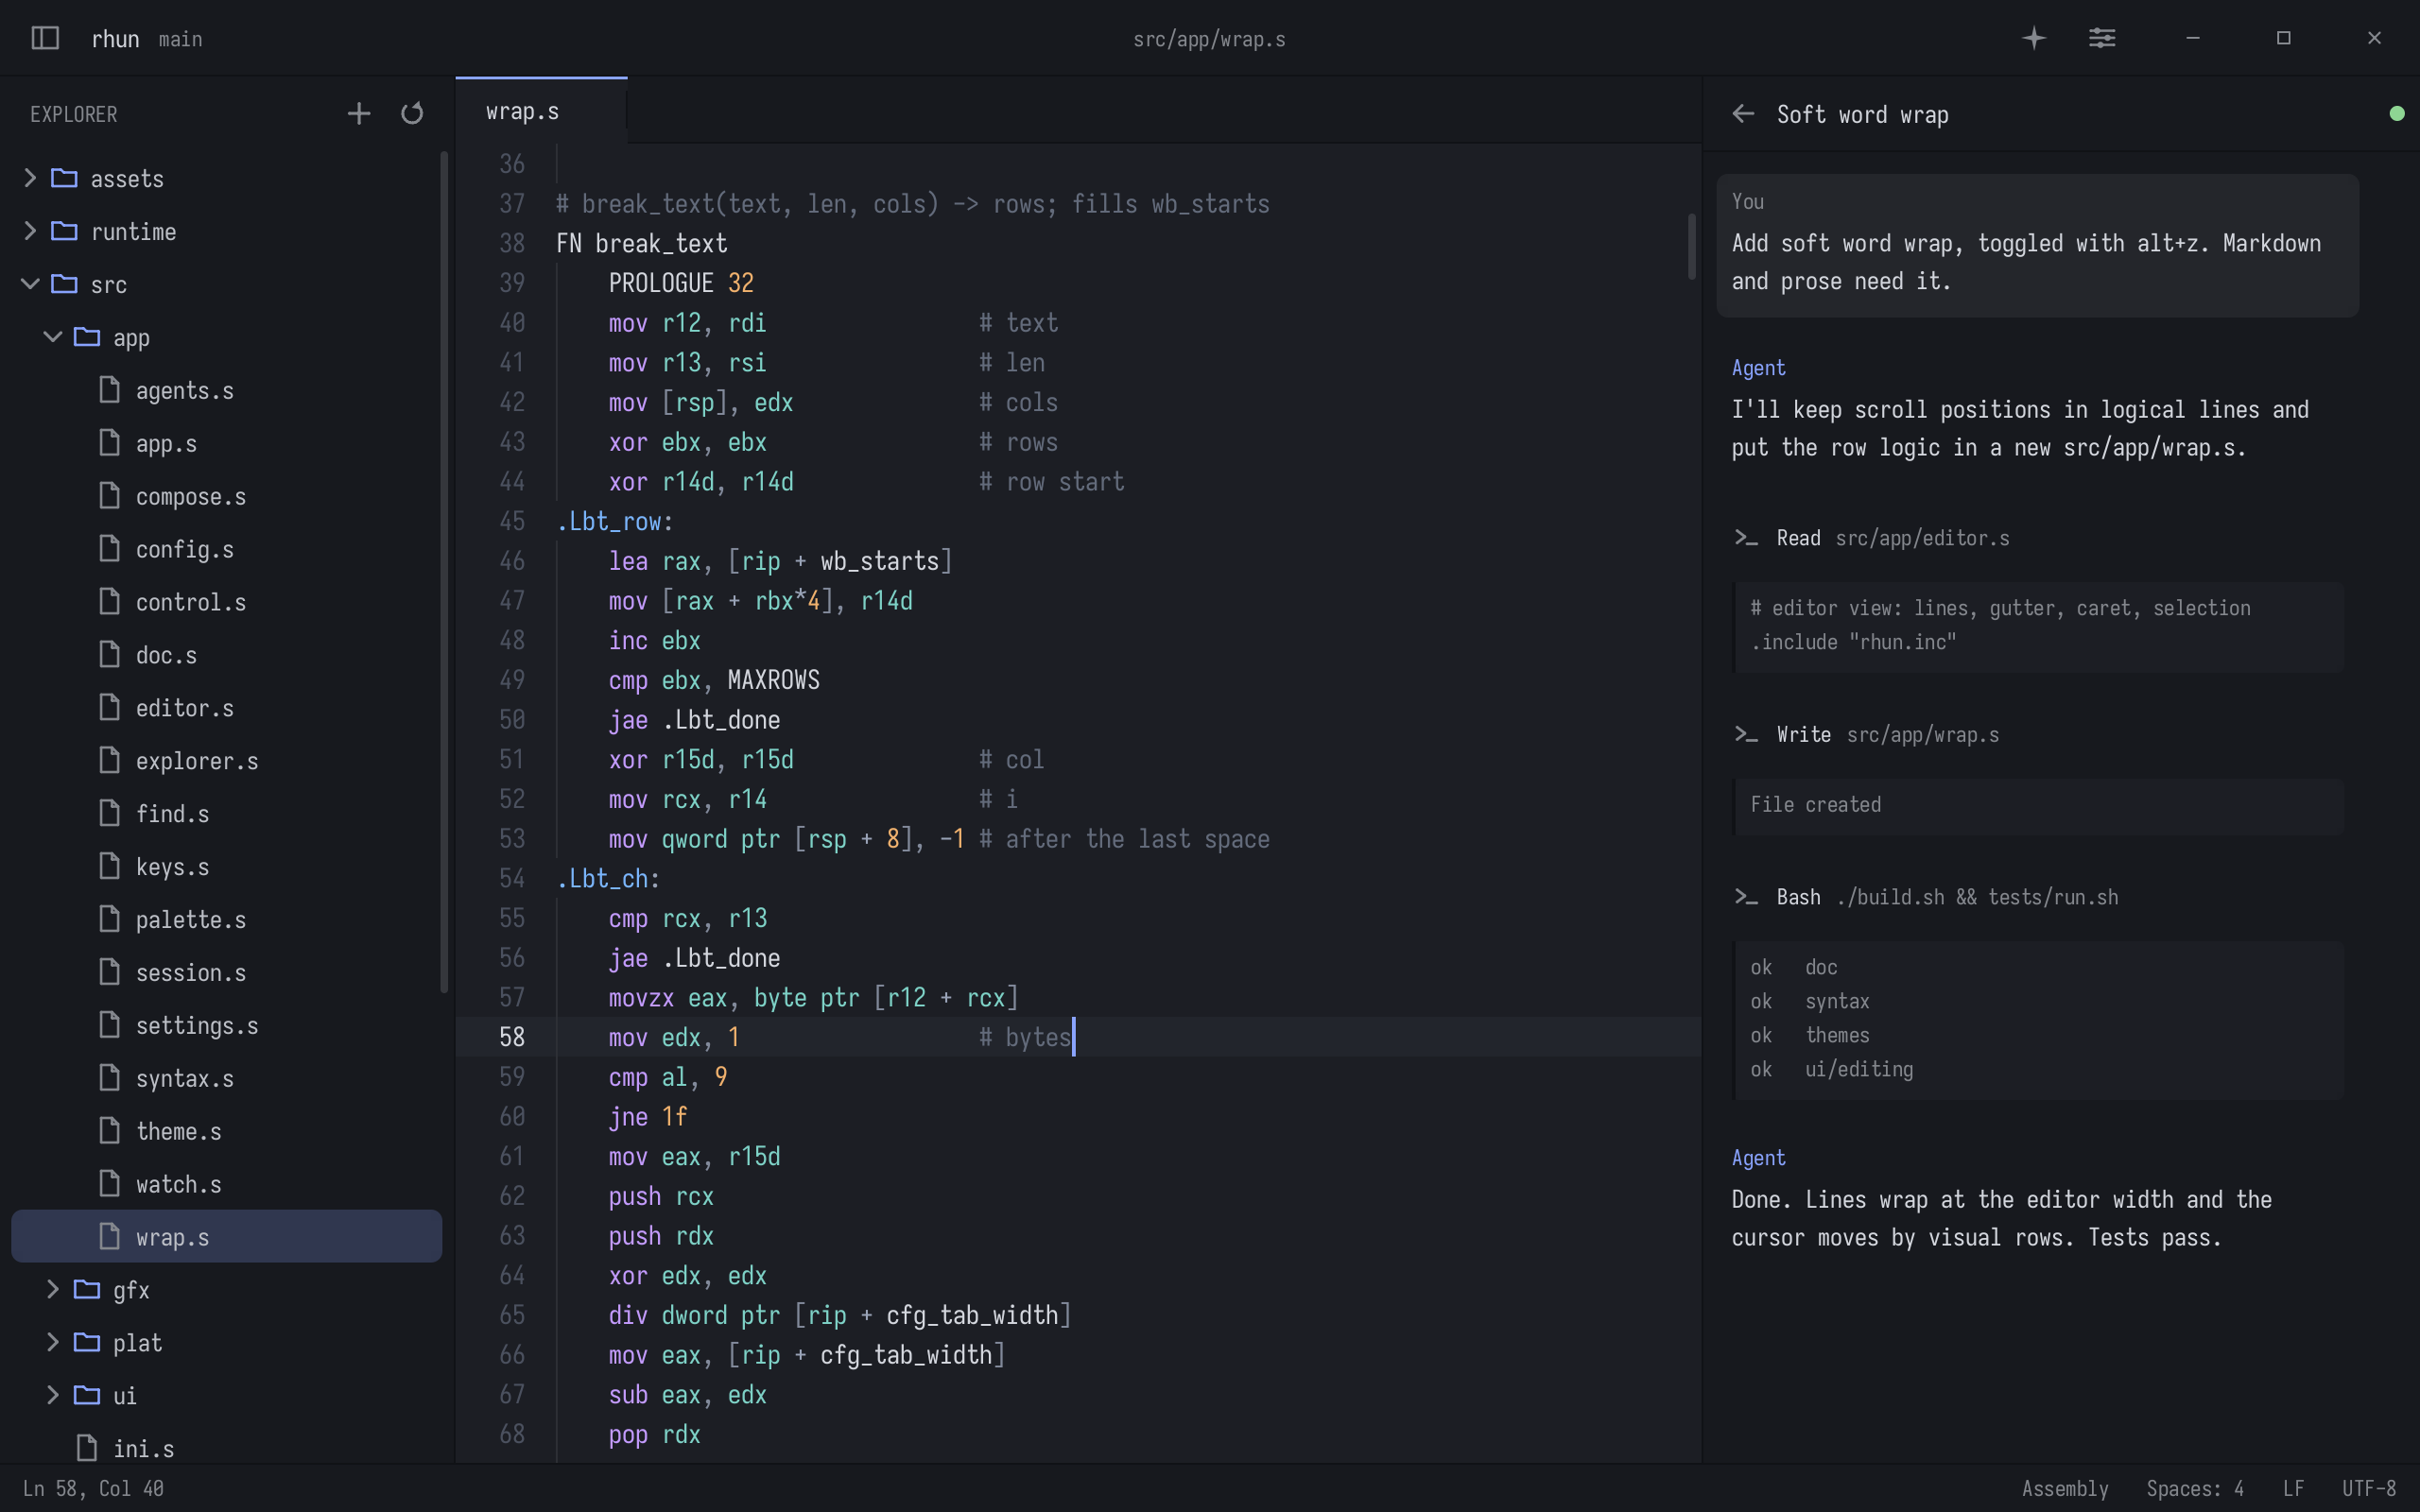Open keys.s from the file list

tap(226, 866)
